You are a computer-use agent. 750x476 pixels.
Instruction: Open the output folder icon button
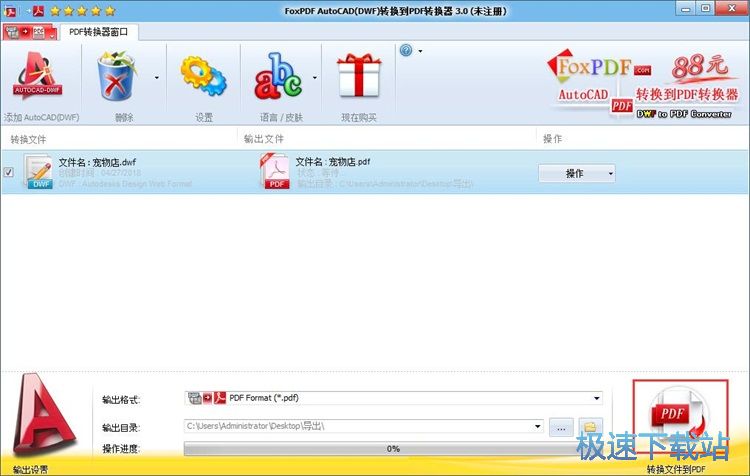click(x=590, y=426)
